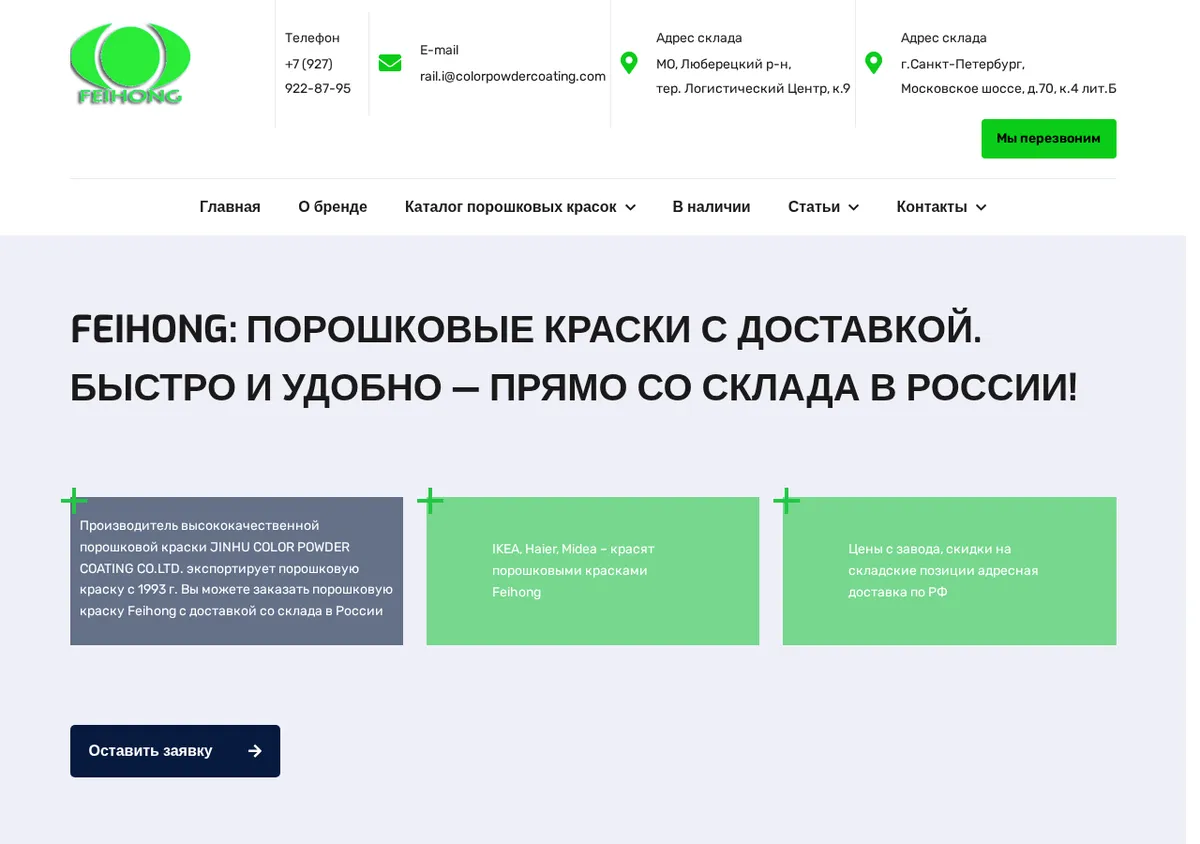This screenshot has width=1200, height=844.
Task: Go to the В наличии page
Action: pos(711,207)
